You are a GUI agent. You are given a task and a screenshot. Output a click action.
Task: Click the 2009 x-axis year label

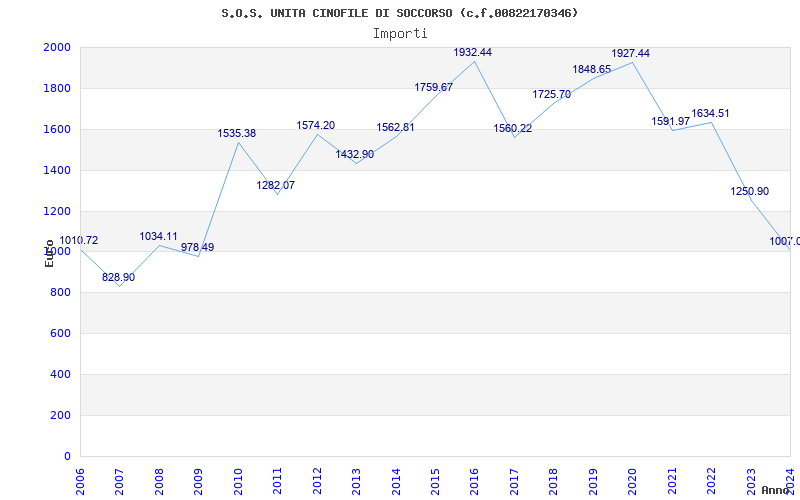tap(198, 482)
